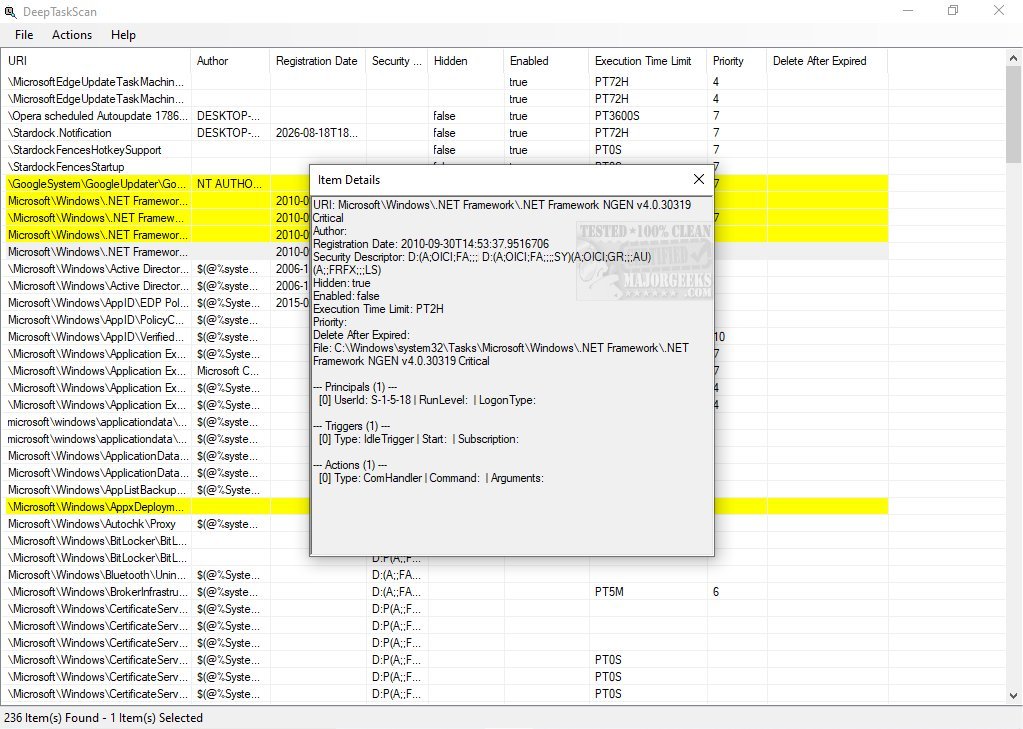The image size is (1023, 729).
Task: Click the URI line in Item Details
Action: point(502,211)
